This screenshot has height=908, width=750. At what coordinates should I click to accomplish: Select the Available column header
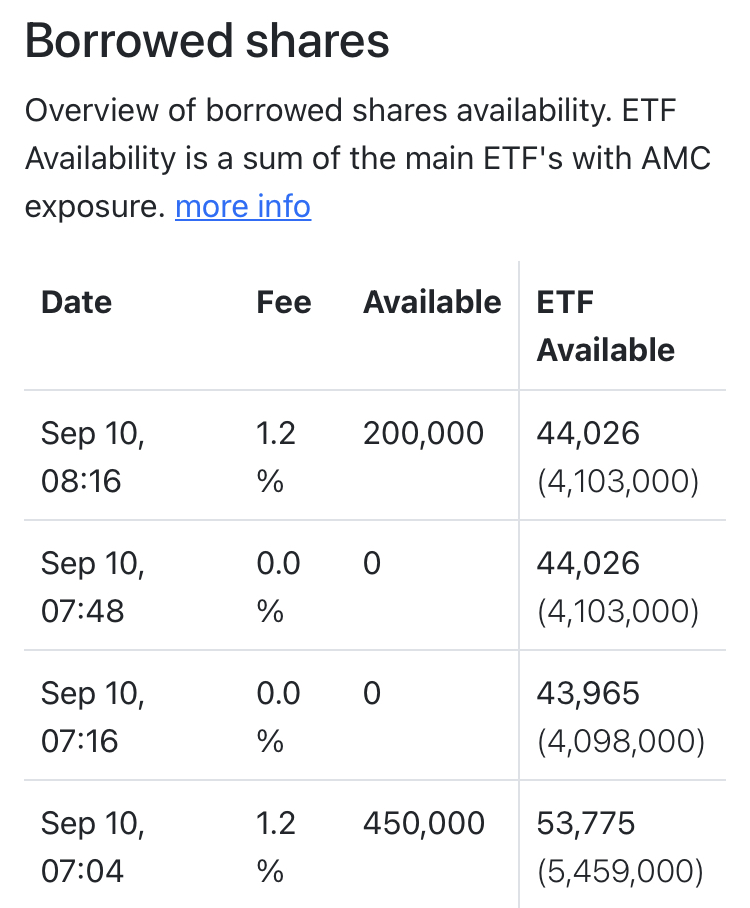point(432,302)
